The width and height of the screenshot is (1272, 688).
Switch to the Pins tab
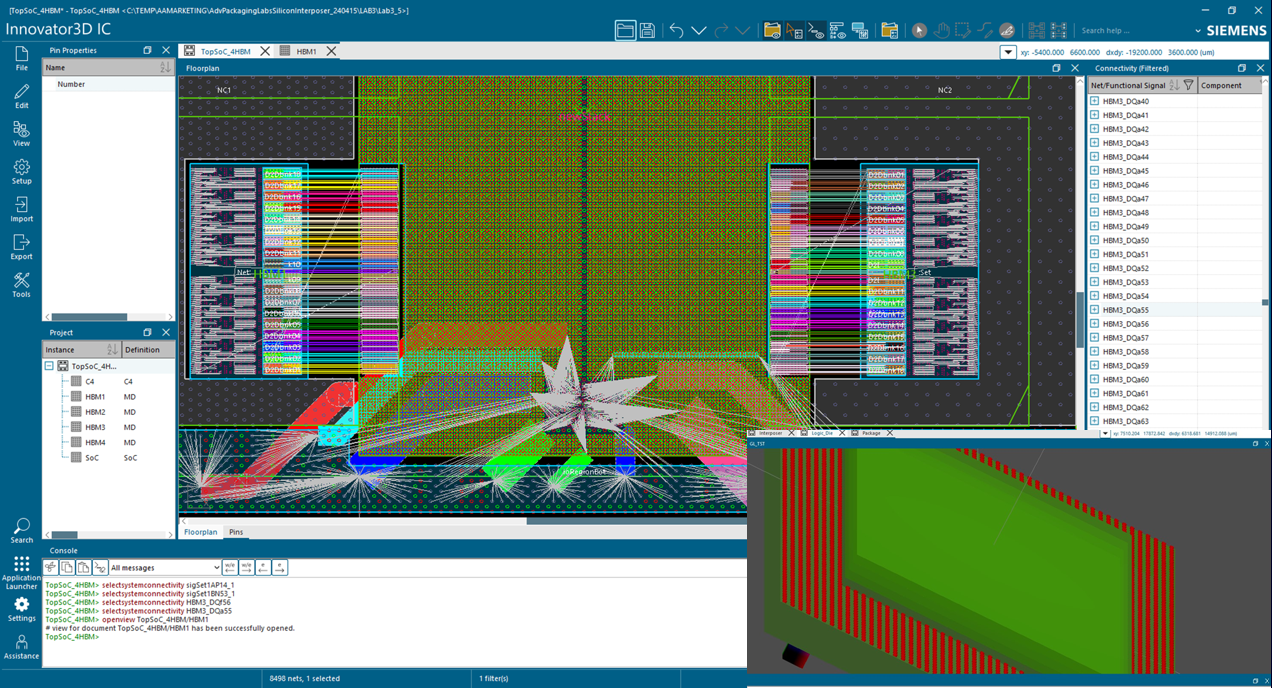click(236, 532)
